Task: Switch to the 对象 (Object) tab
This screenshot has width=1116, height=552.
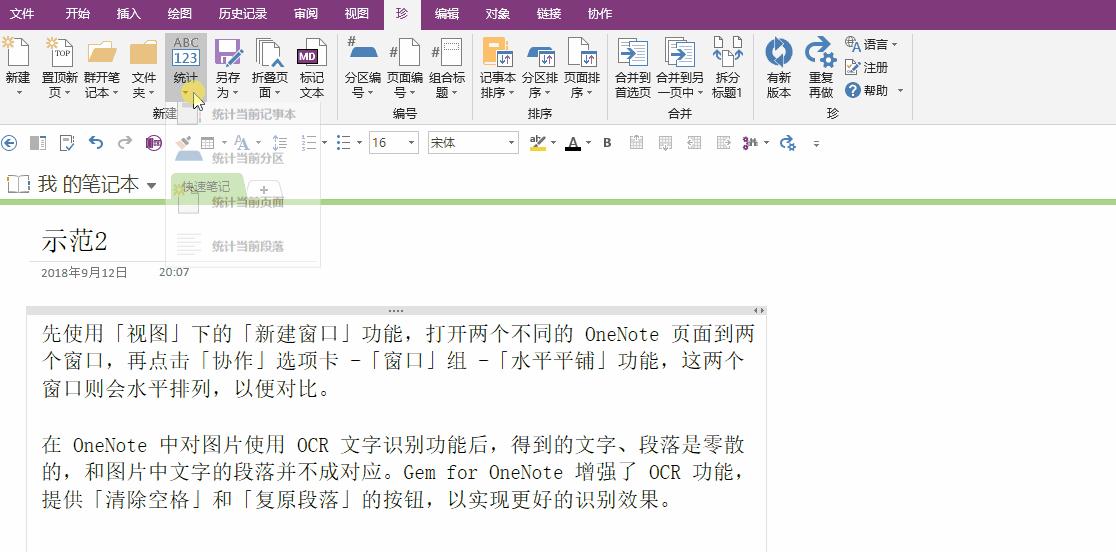Action: tap(498, 14)
